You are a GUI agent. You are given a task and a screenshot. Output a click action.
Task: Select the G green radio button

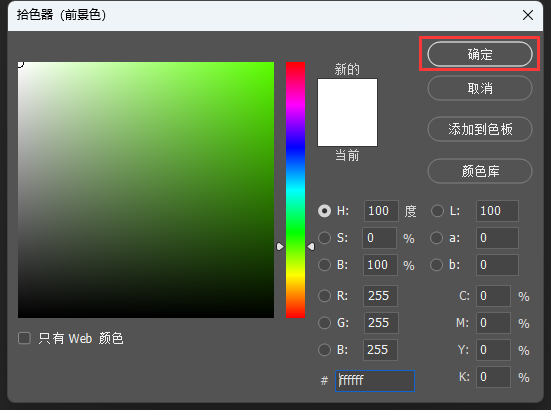click(x=324, y=323)
